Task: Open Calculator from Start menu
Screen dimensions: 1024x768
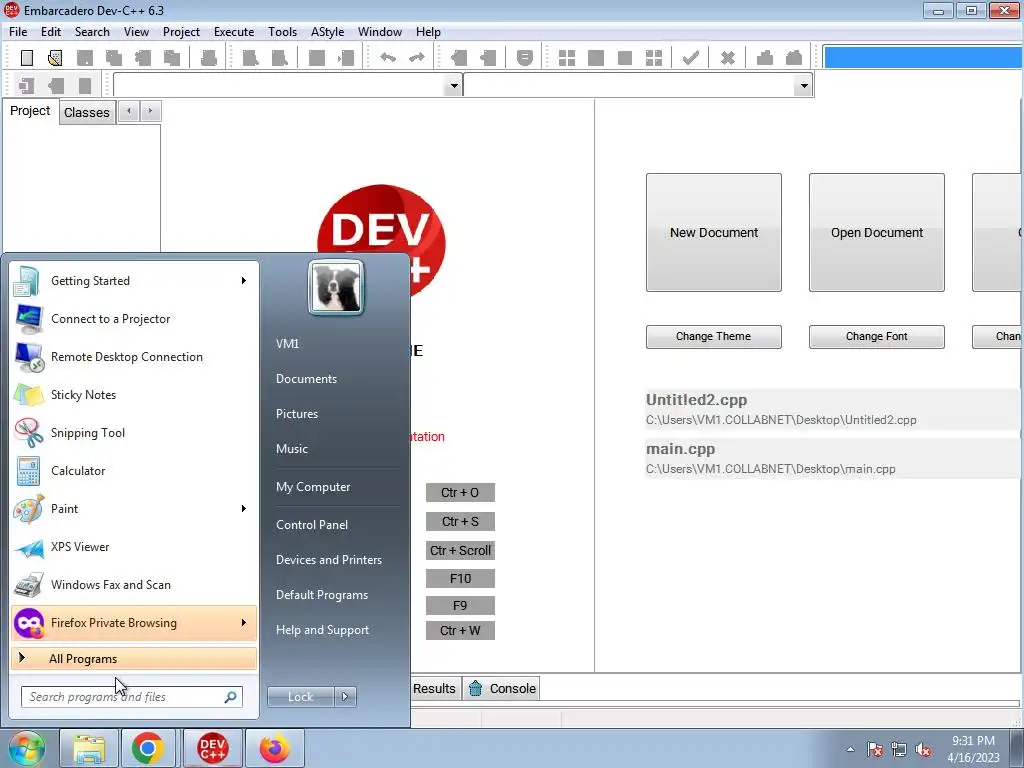Action: (x=134, y=470)
